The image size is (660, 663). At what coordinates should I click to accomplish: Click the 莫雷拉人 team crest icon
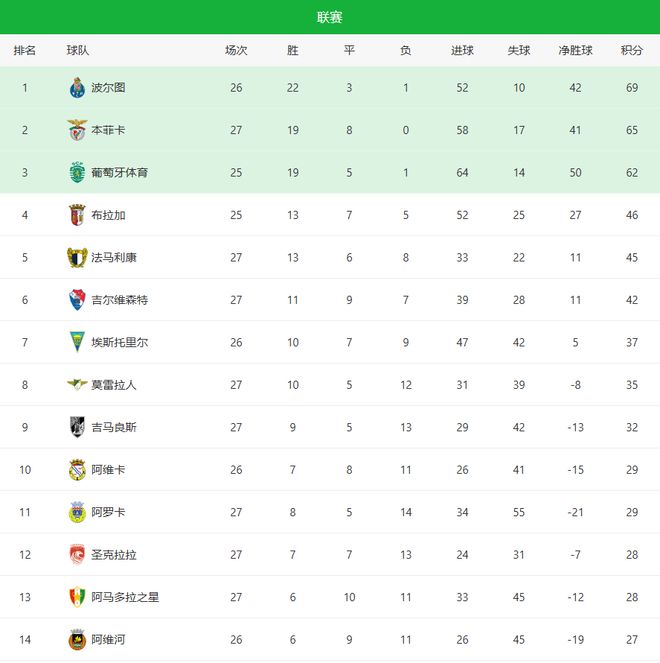point(77,384)
